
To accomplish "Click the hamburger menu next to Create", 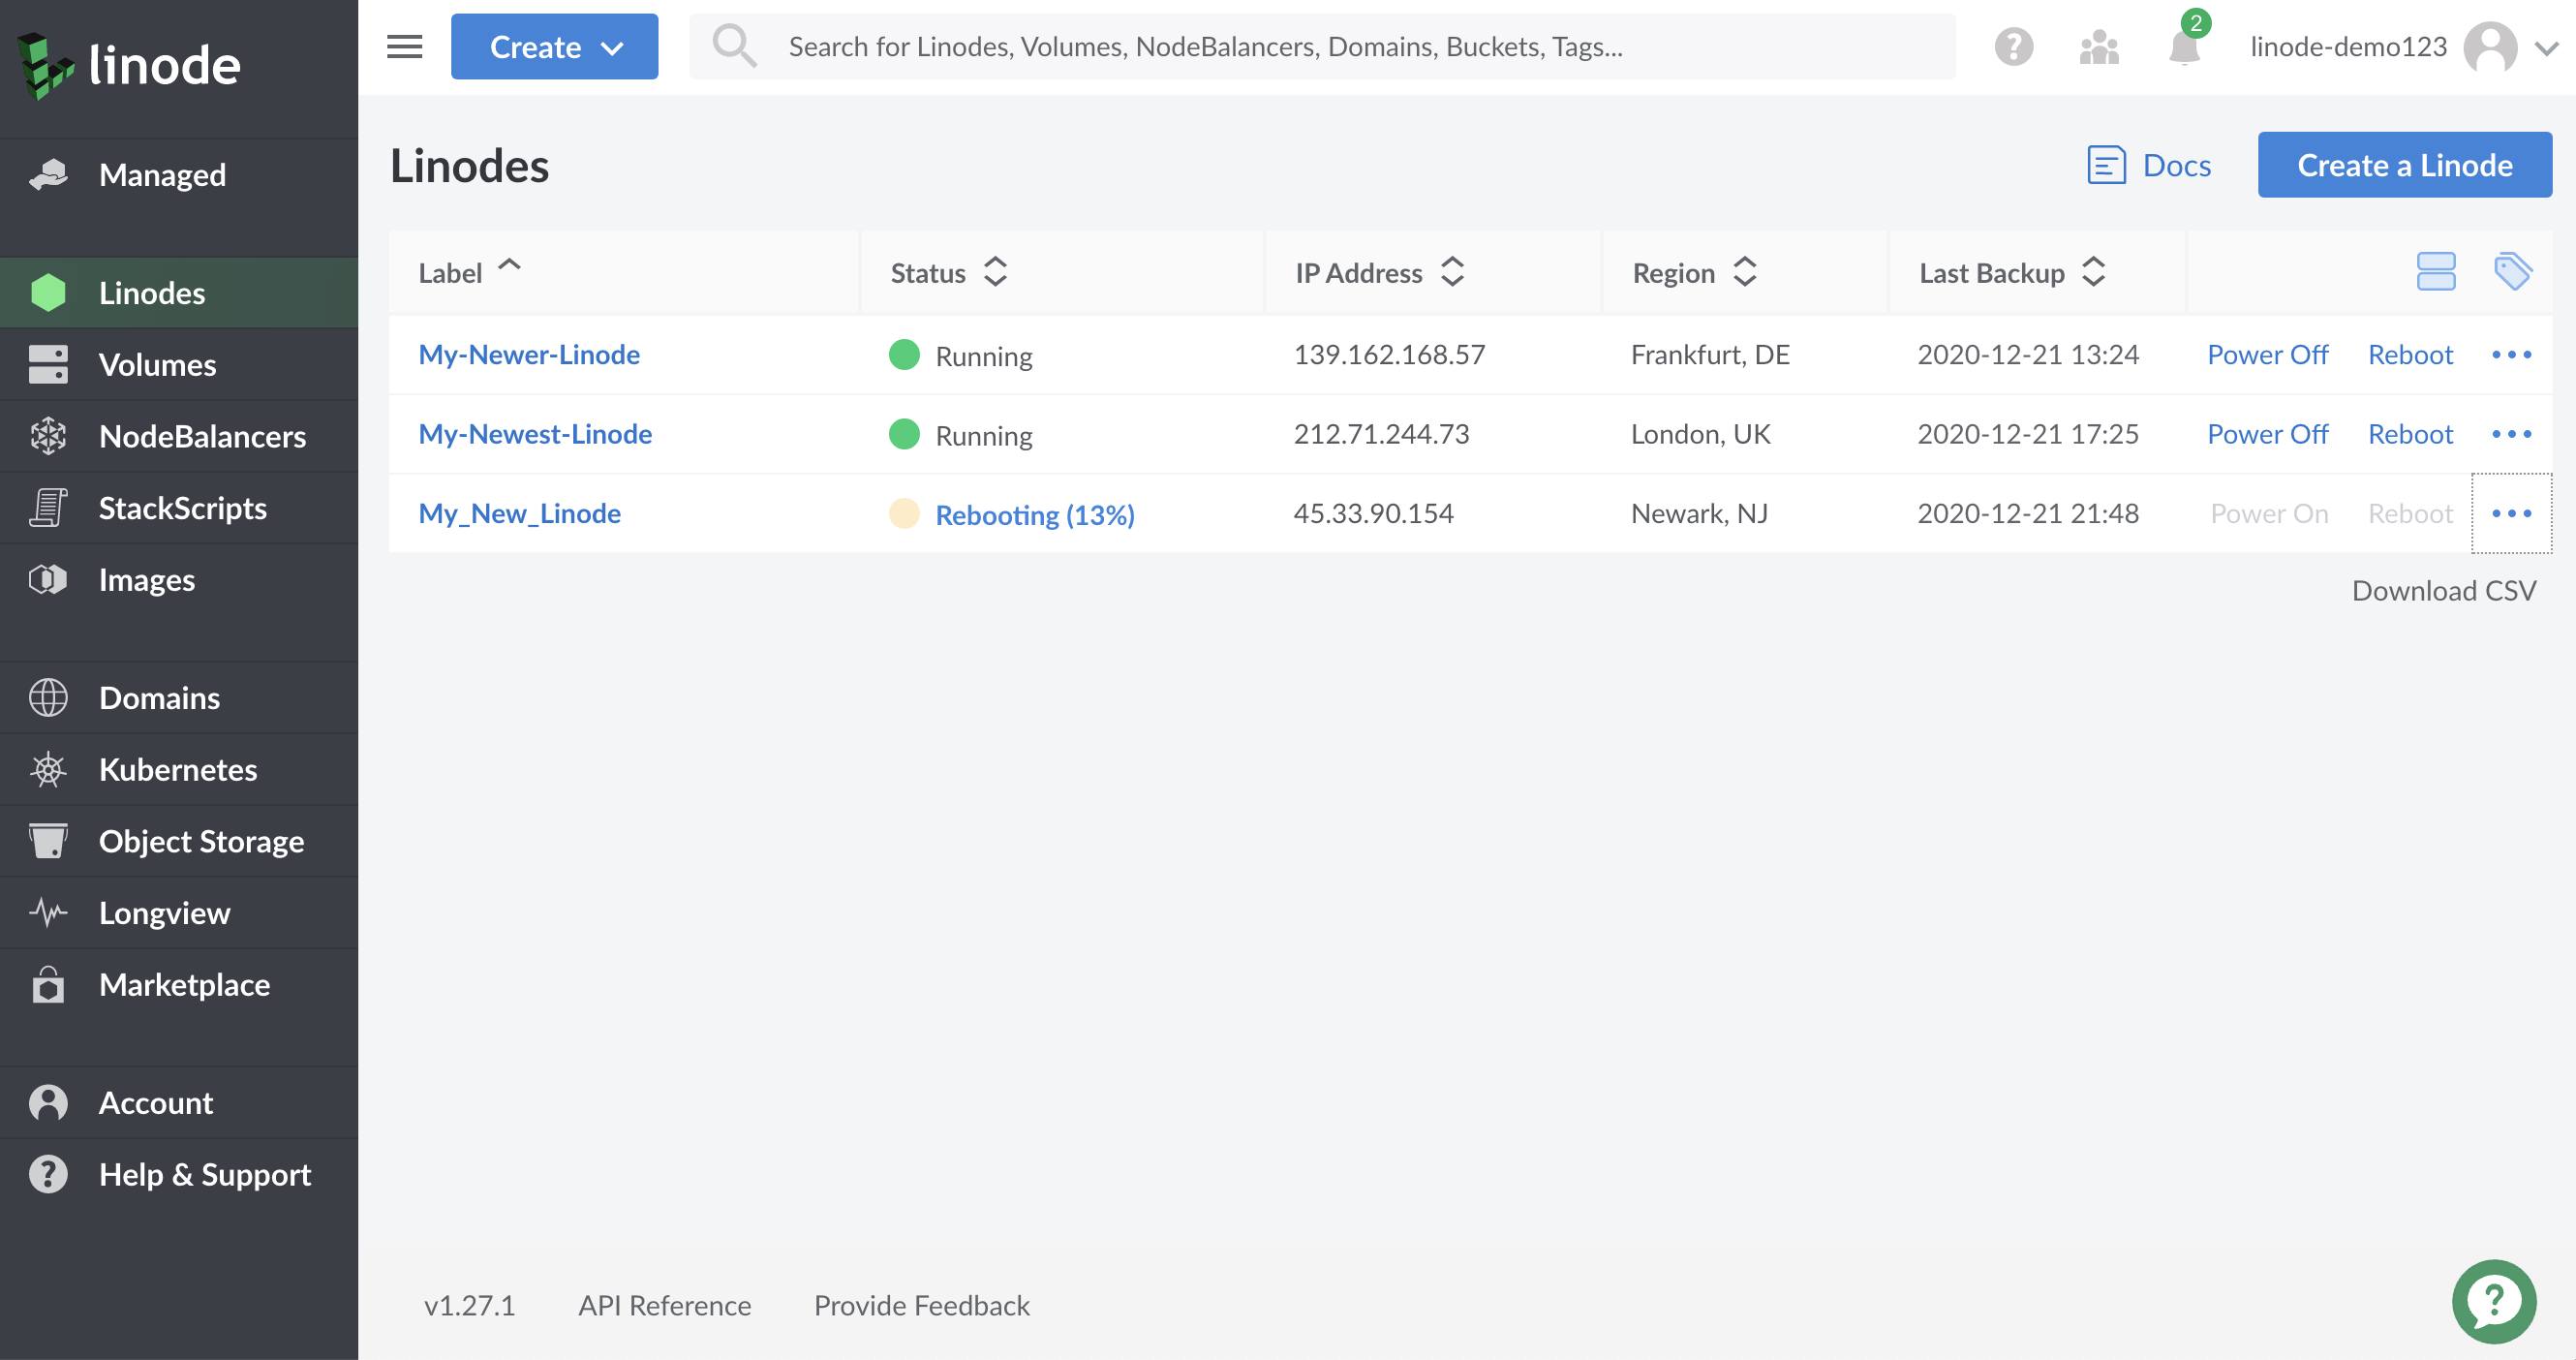I will (403, 46).
